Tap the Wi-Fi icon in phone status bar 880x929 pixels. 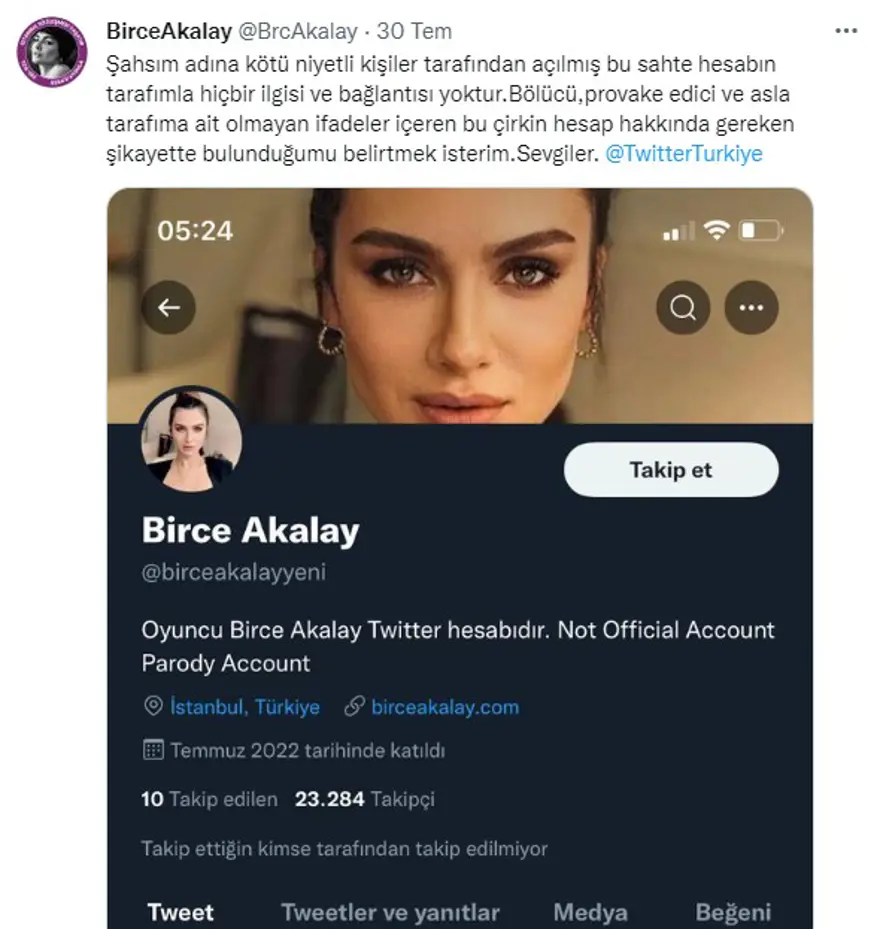click(x=716, y=232)
